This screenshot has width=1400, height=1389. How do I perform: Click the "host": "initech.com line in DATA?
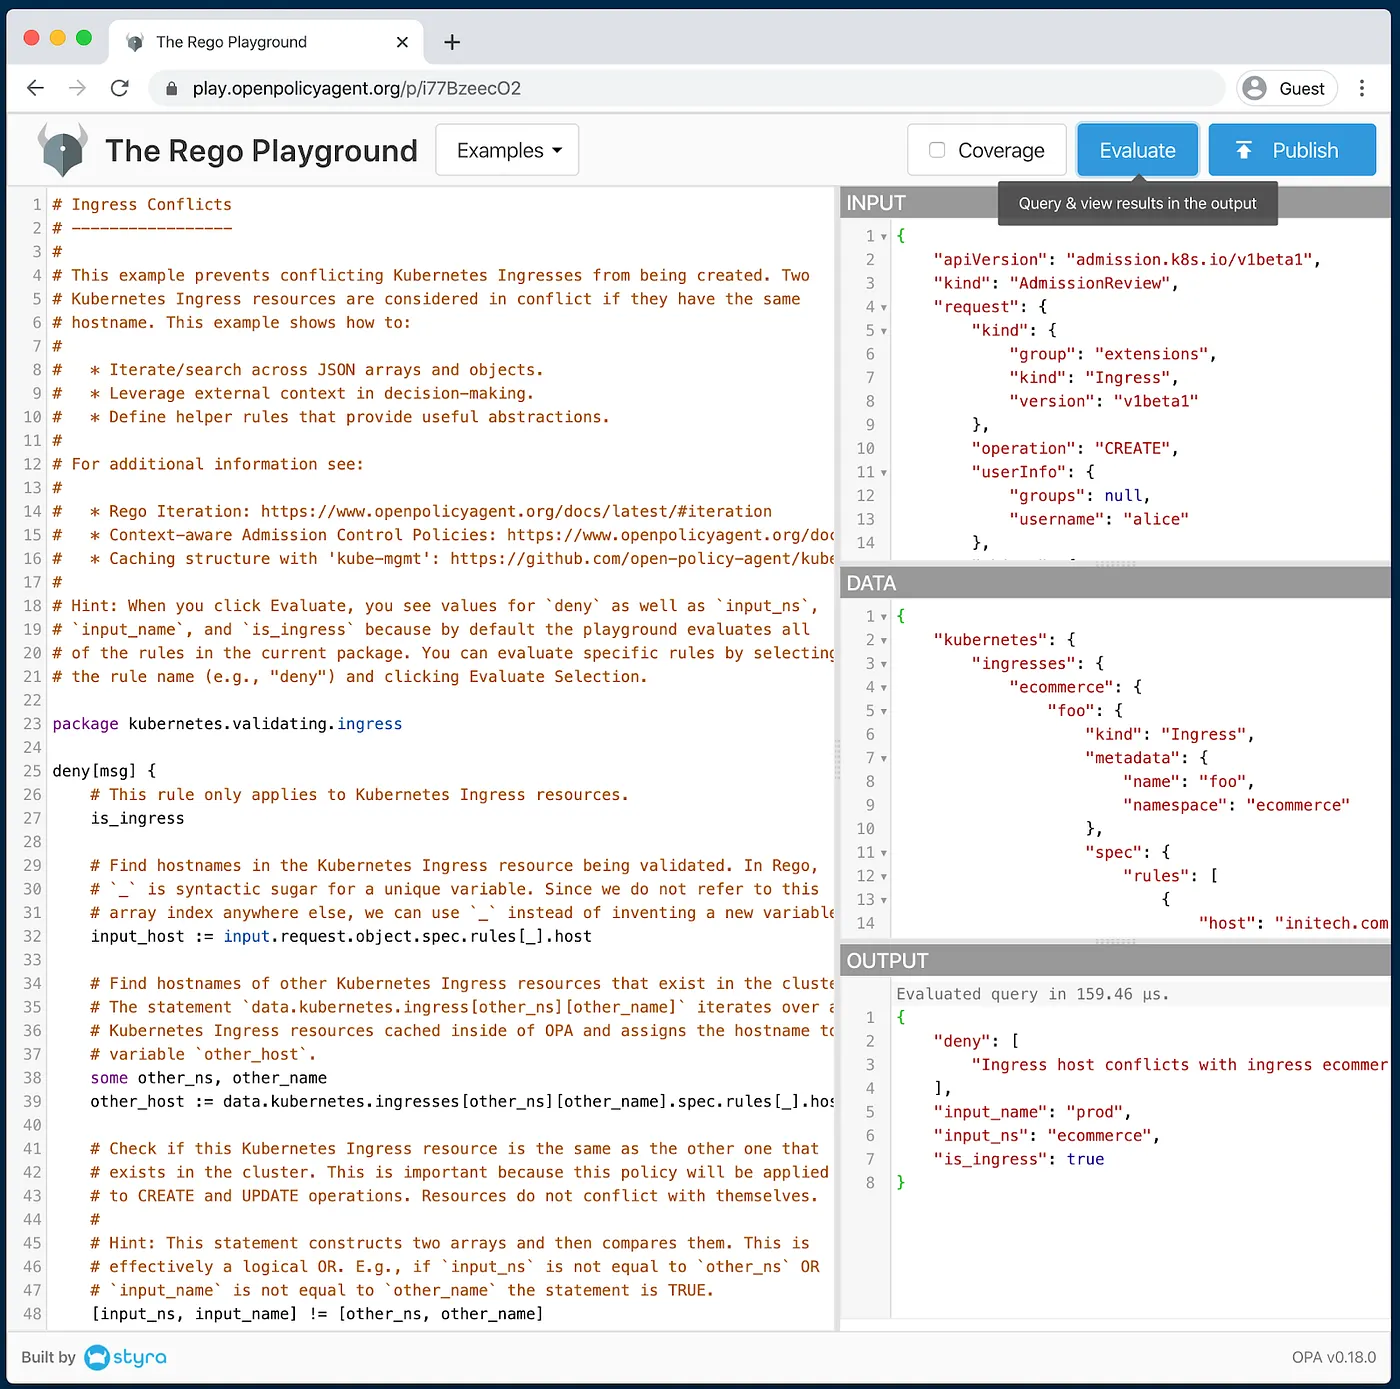1293,924
